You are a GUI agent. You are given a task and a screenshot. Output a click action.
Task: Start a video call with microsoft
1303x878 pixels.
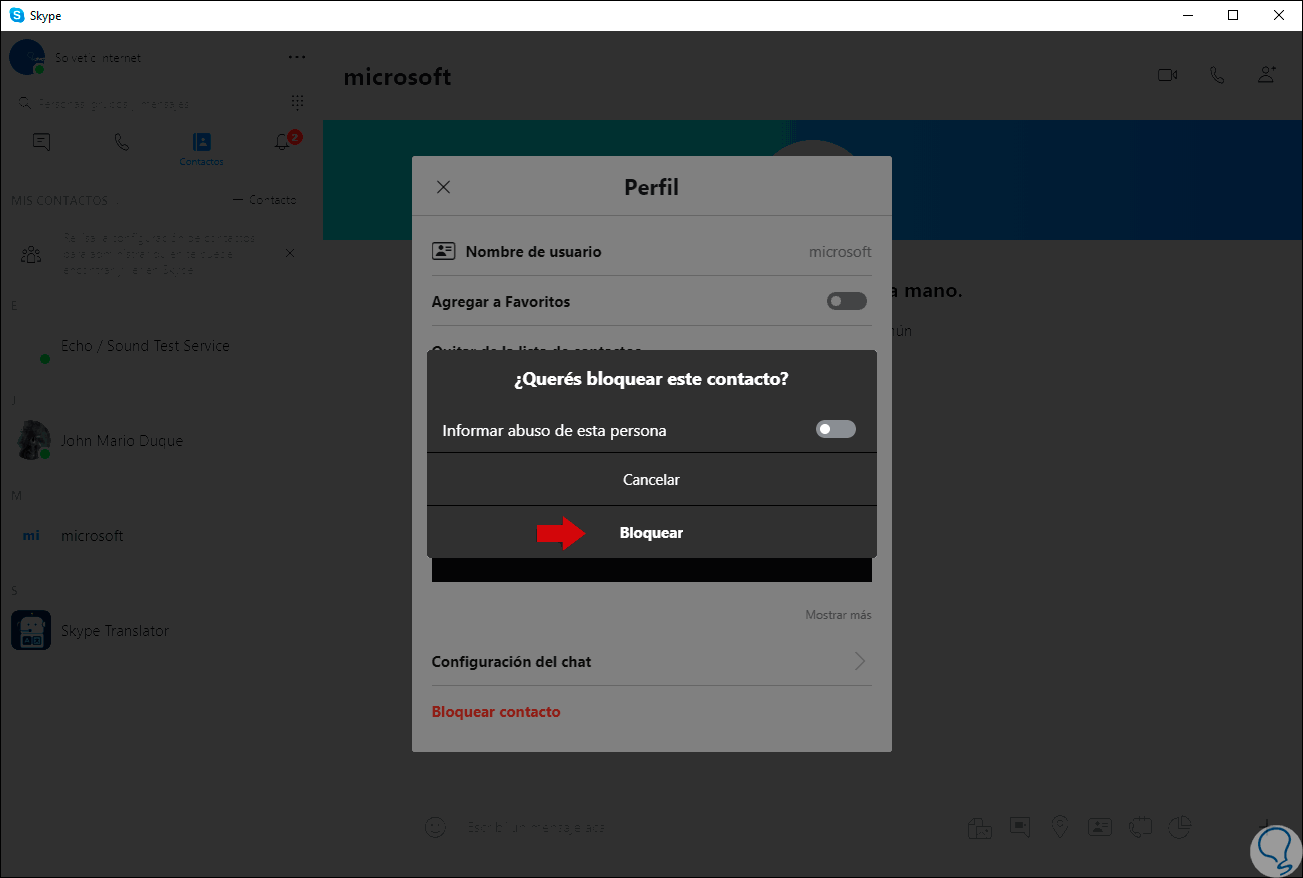coord(1167,75)
